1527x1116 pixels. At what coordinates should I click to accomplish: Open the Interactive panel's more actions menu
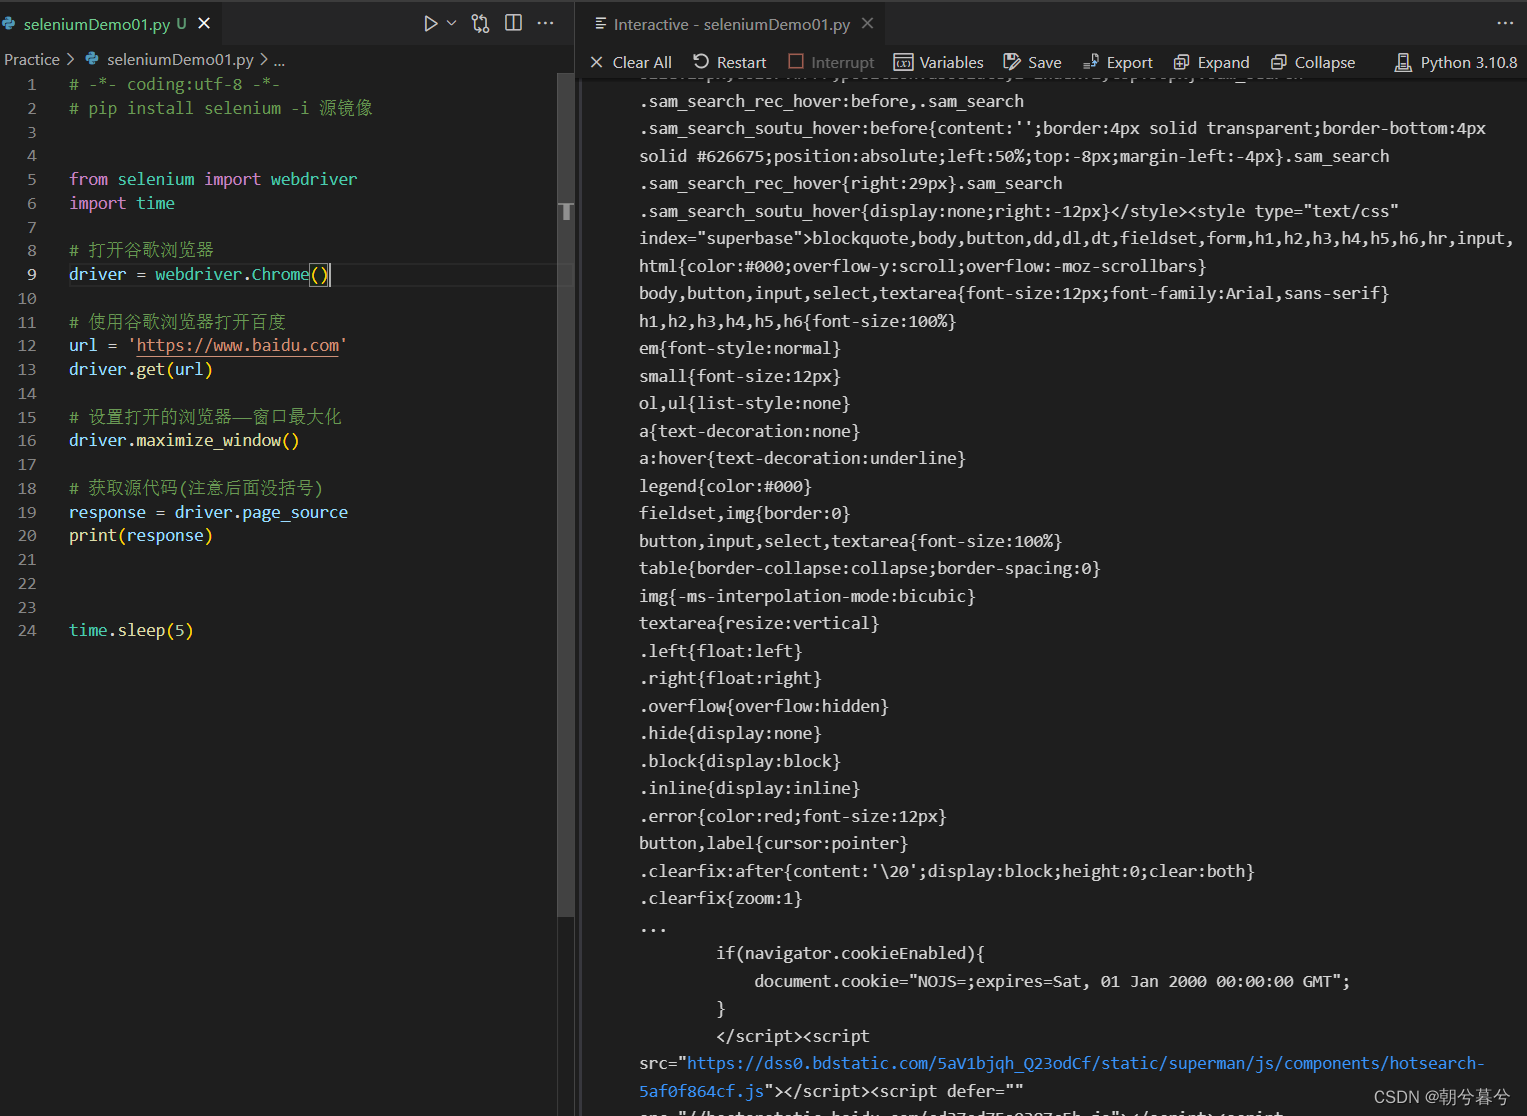1505,23
